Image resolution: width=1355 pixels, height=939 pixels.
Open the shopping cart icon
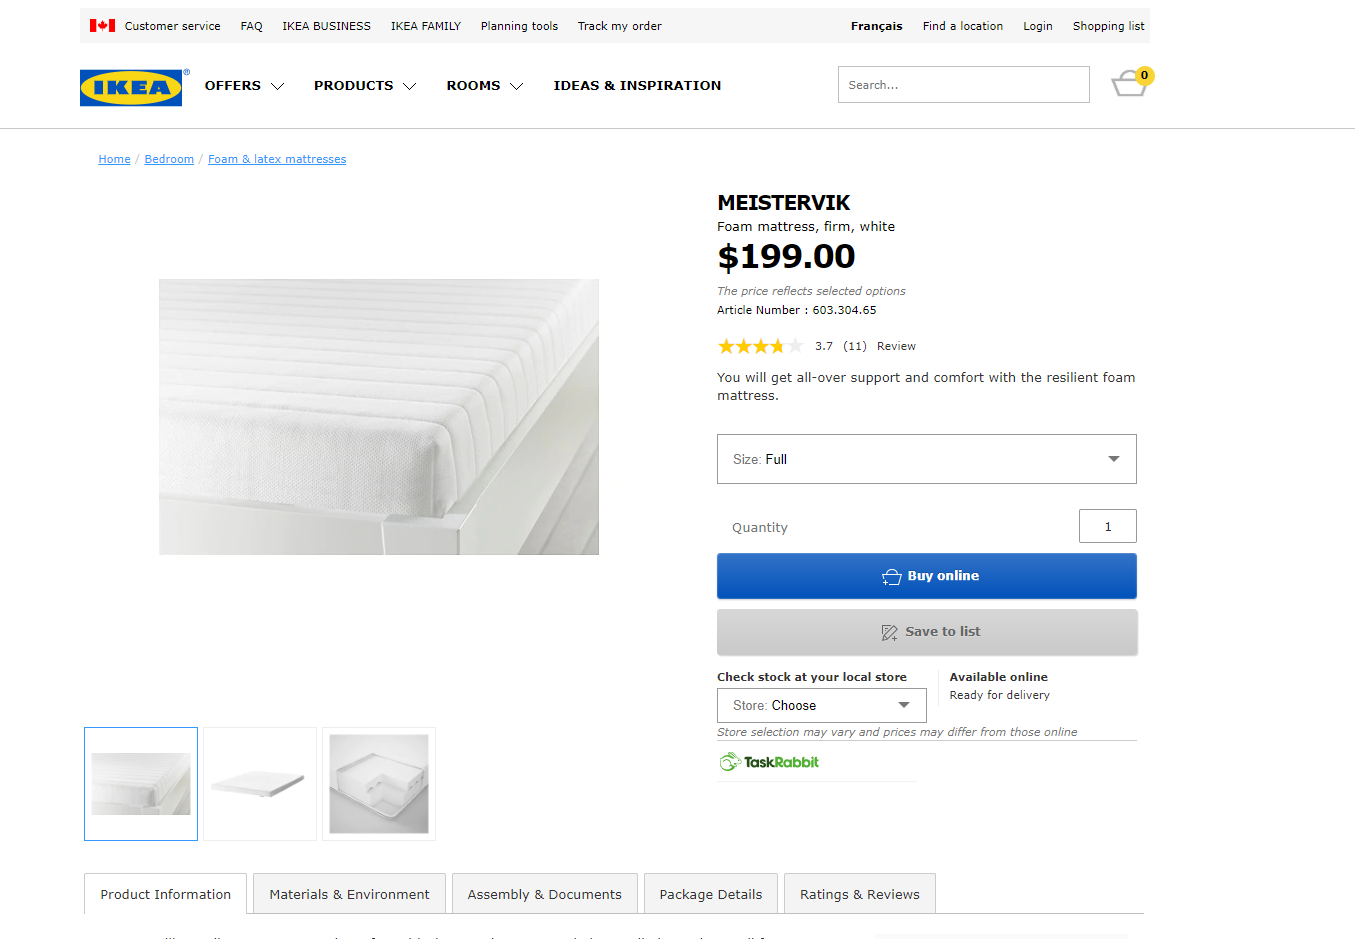1130,84
